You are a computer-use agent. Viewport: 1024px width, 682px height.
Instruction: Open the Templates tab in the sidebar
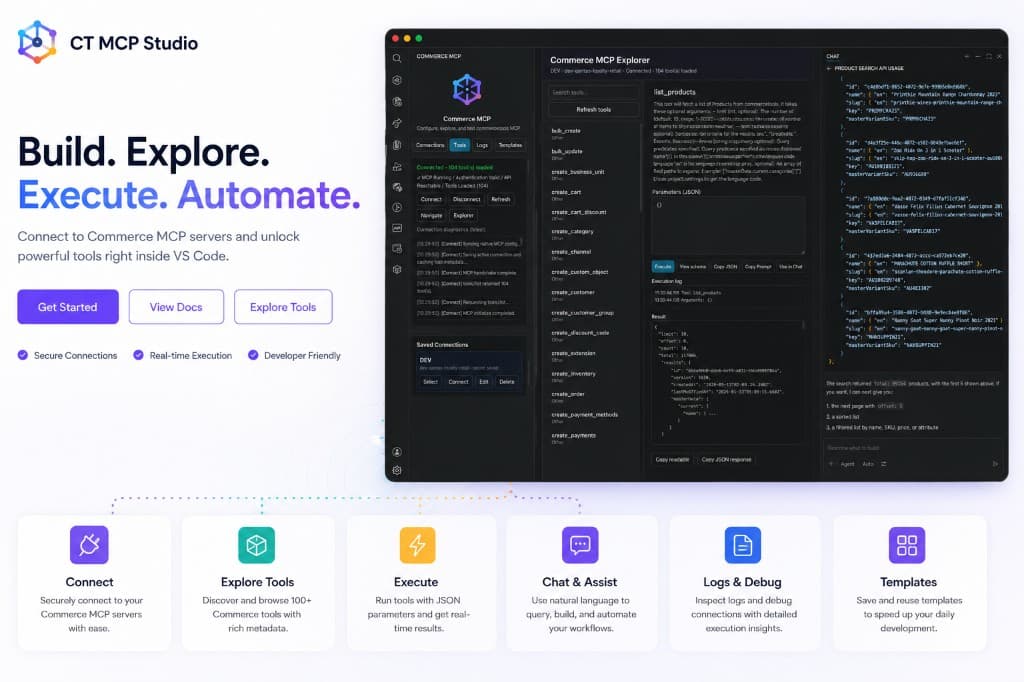coord(510,145)
